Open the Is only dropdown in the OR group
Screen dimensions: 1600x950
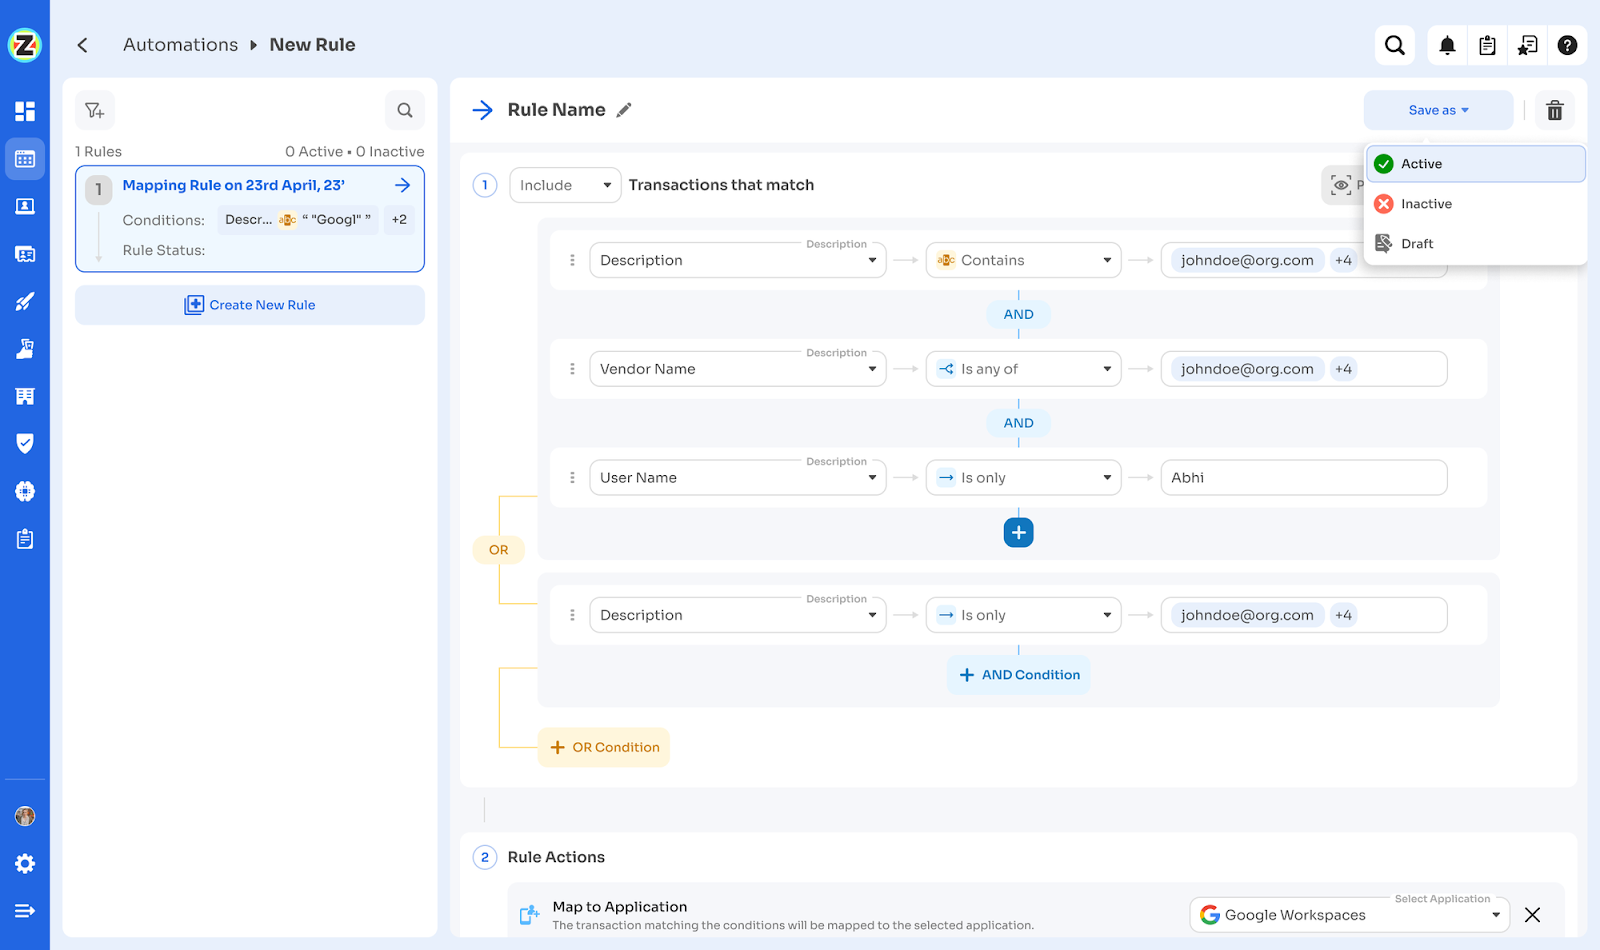(x=1023, y=615)
